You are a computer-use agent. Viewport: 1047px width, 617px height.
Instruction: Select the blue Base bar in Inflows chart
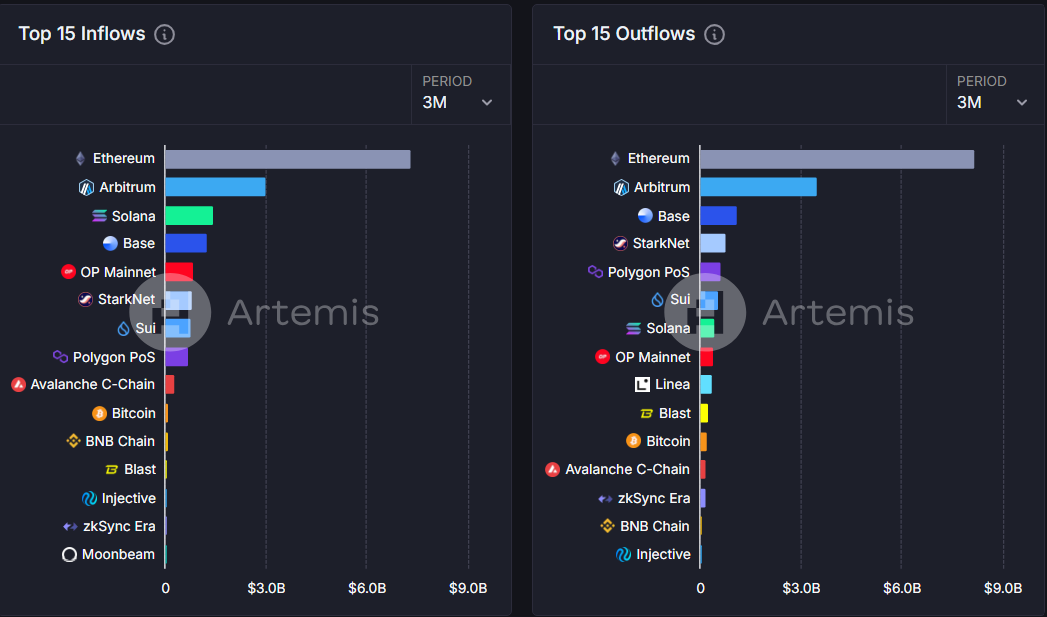[x=186, y=243]
